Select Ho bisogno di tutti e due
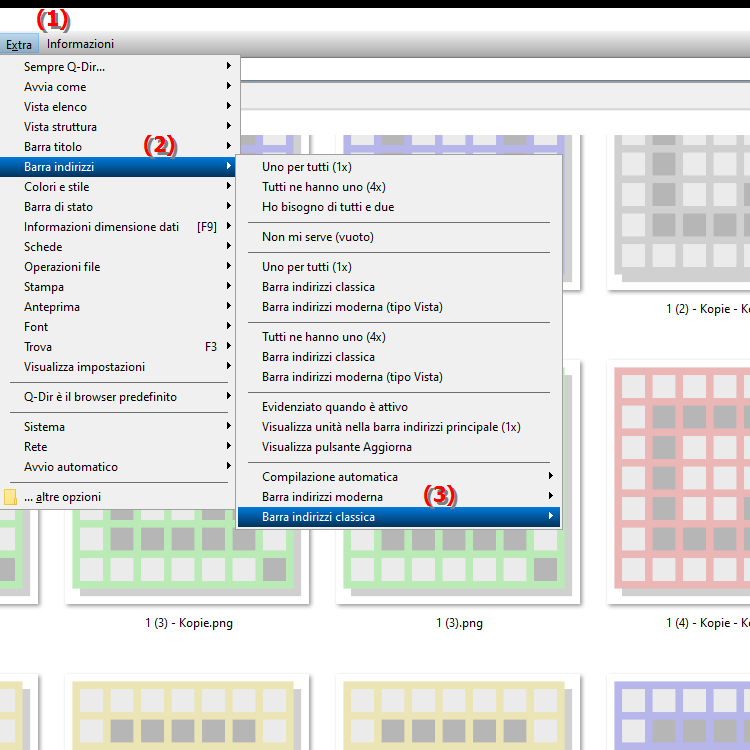This screenshot has height=750, width=750. (x=398, y=207)
